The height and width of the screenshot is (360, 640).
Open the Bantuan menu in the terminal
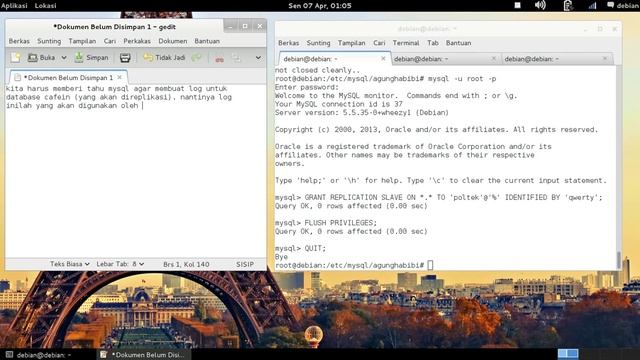(x=458, y=43)
